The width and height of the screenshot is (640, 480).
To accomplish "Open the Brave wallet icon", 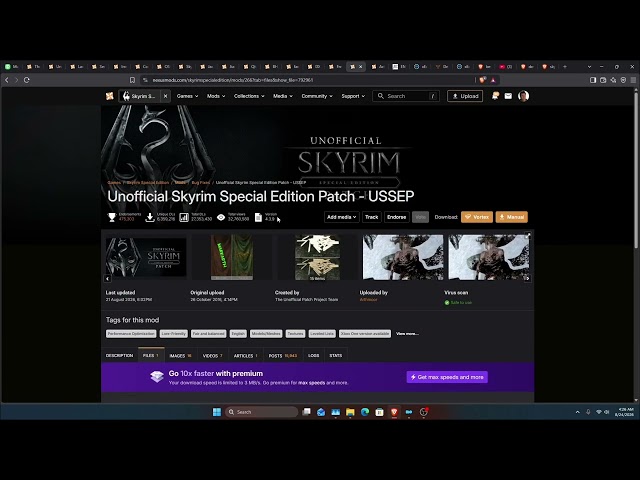I will (x=603, y=80).
